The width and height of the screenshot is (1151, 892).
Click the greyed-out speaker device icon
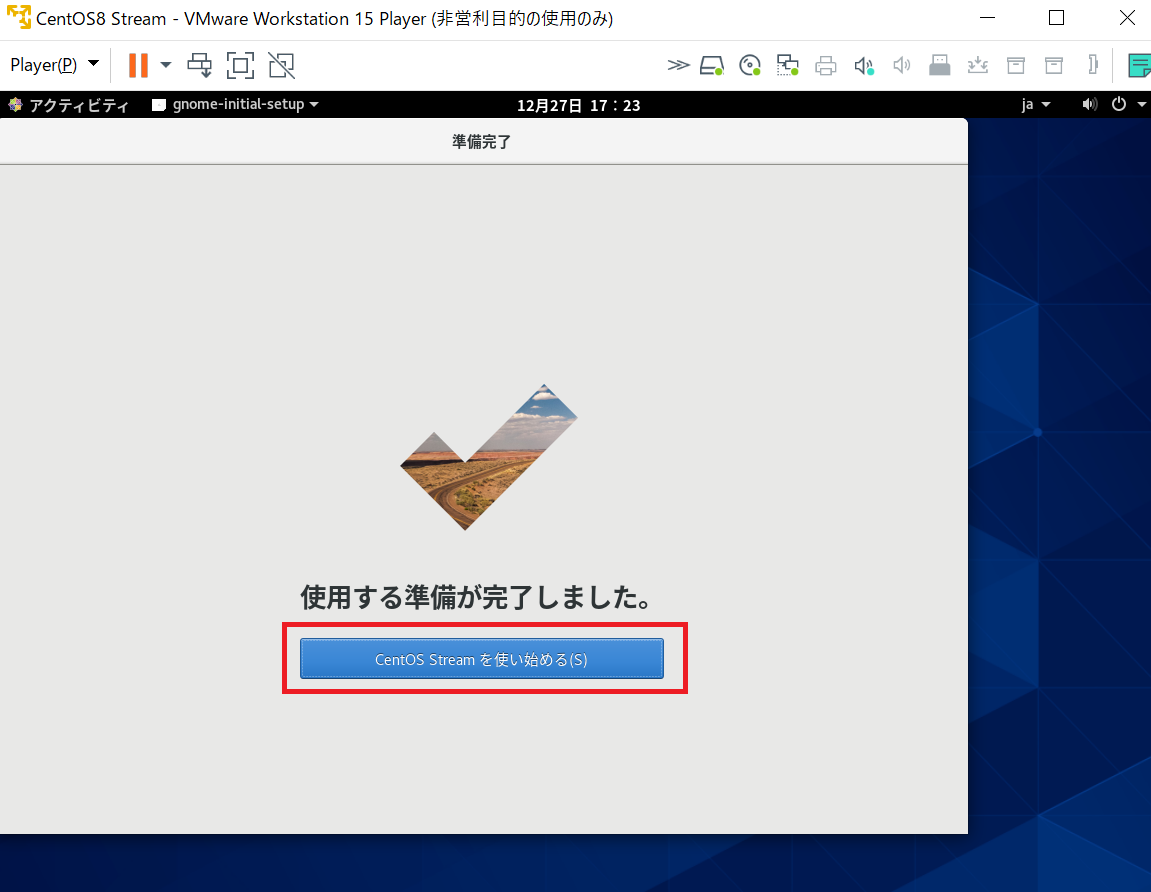pyautogui.click(x=901, y=65)
